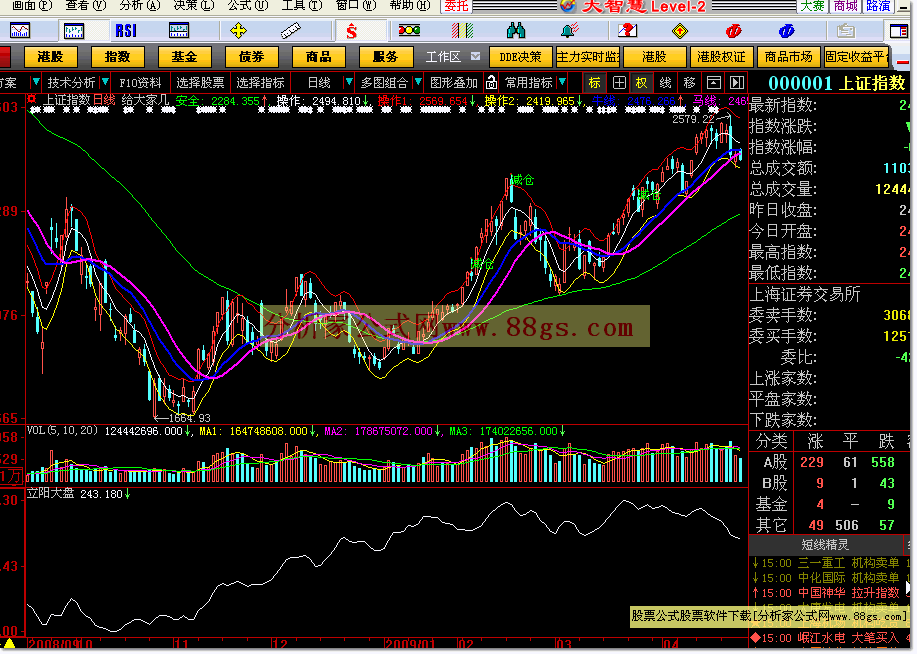Click the 委托 trading button
This screenshot has width=917, height=654.
[x=456, y=6]
